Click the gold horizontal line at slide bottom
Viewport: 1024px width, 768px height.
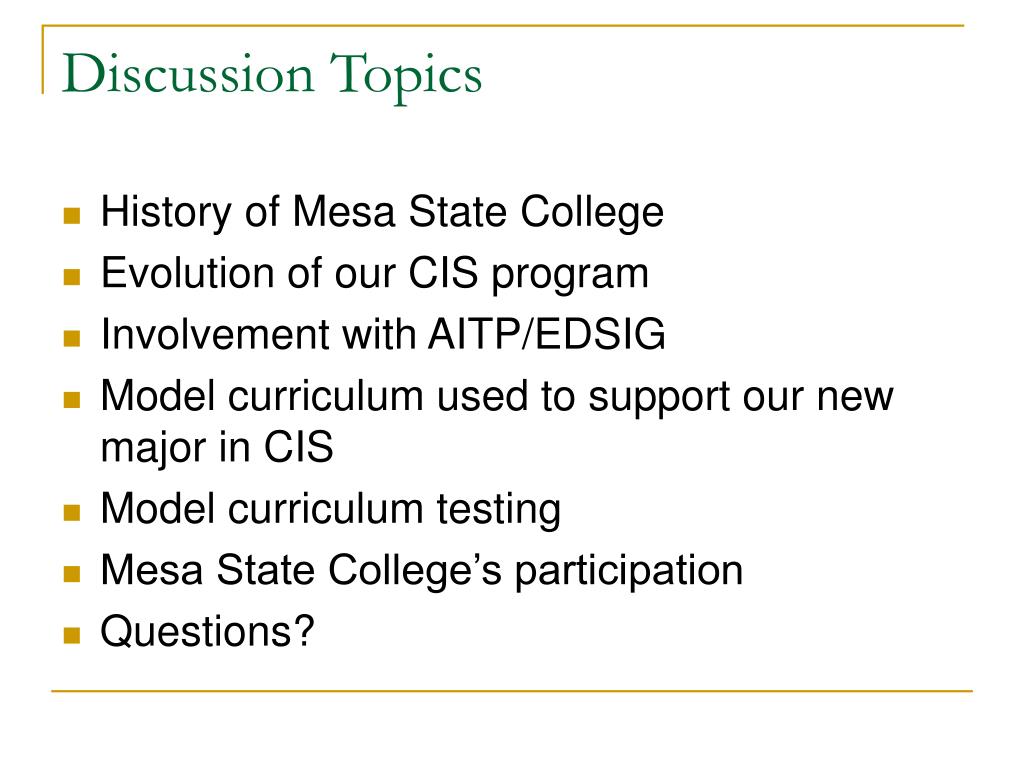tap(512, 690)
